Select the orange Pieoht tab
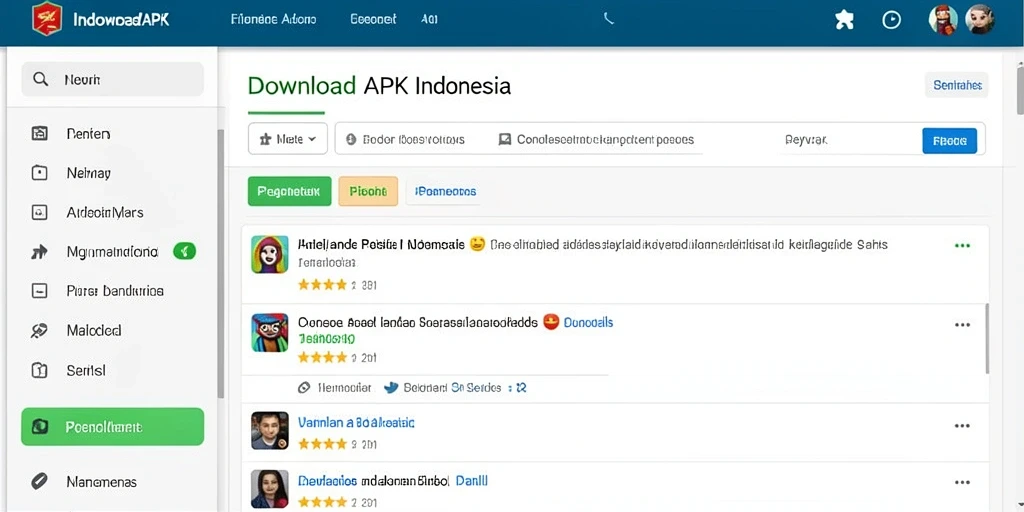This screenshot has width=1024, height=512. click(368, 191)
